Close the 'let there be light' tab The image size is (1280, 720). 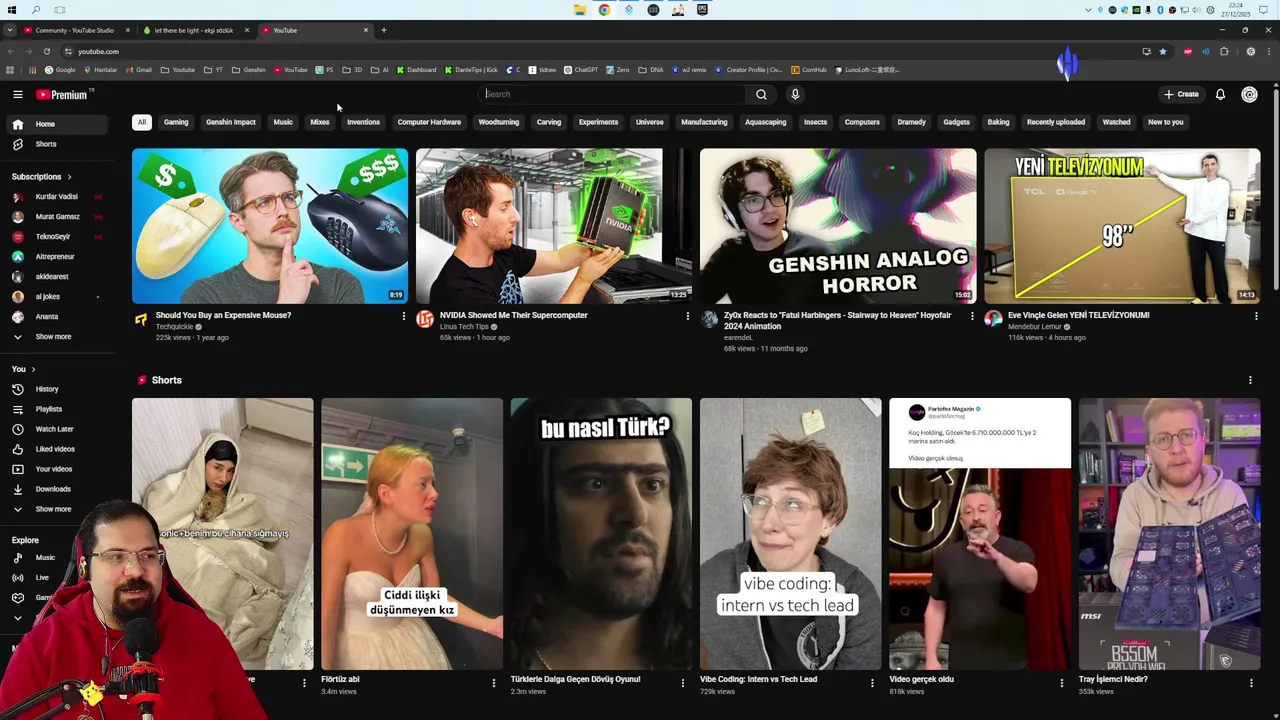click(x=246, y=30)
